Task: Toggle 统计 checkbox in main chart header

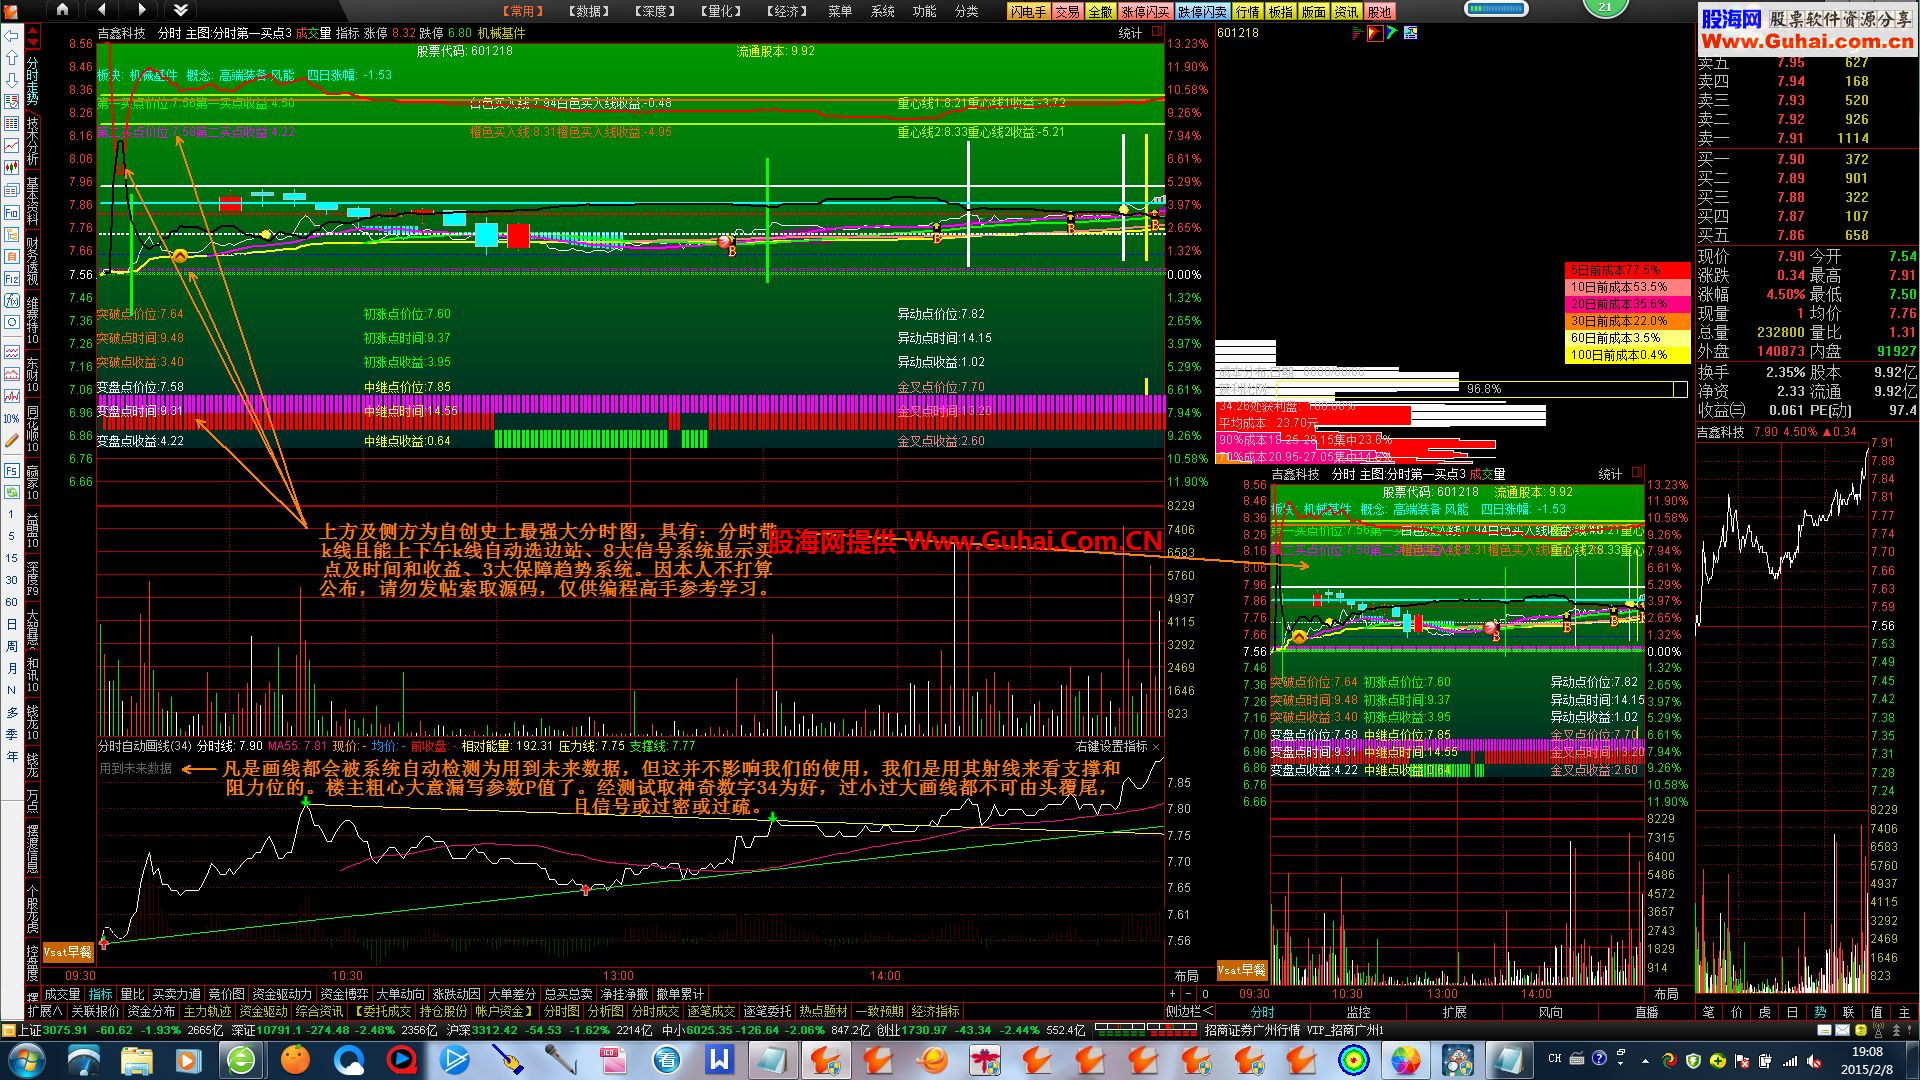Action: 1157,32
